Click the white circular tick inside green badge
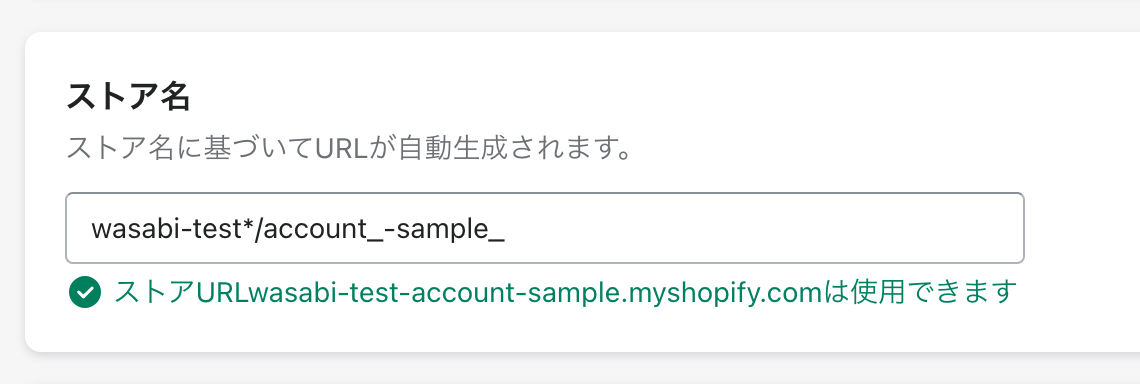This screenshot has height=384, width=1140. pyautogui.click(x=84, y=293)
